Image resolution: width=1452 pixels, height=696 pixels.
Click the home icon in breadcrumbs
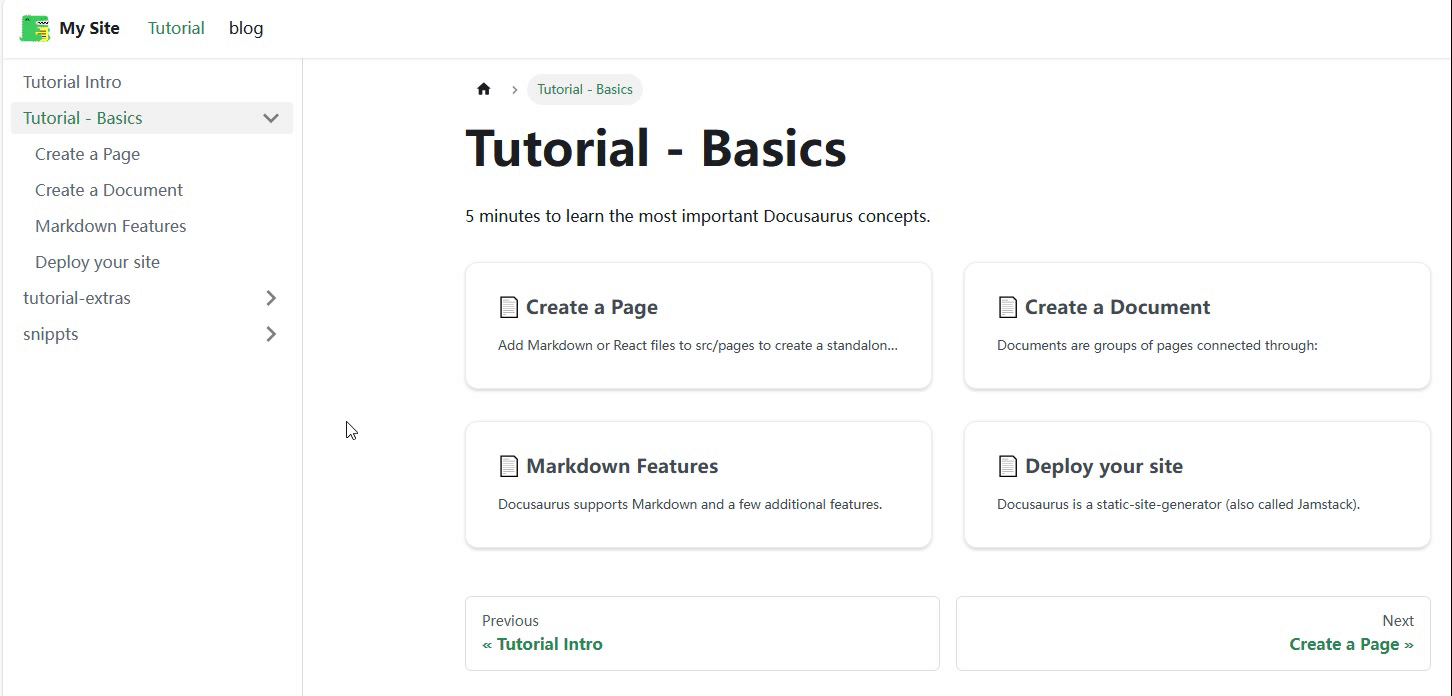[484, 89]
